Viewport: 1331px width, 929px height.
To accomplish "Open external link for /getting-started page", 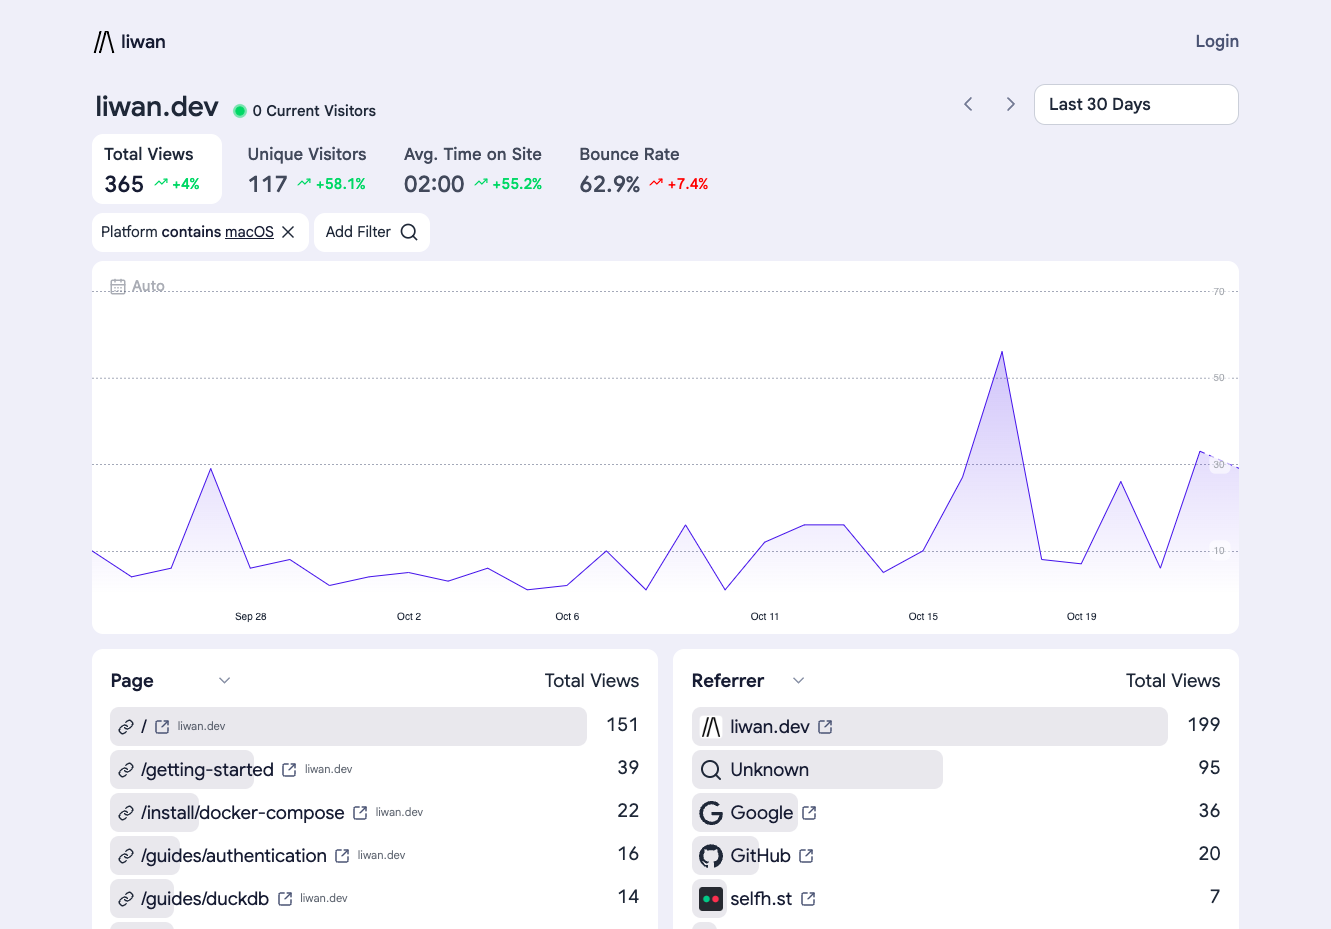I will [289, 770].
